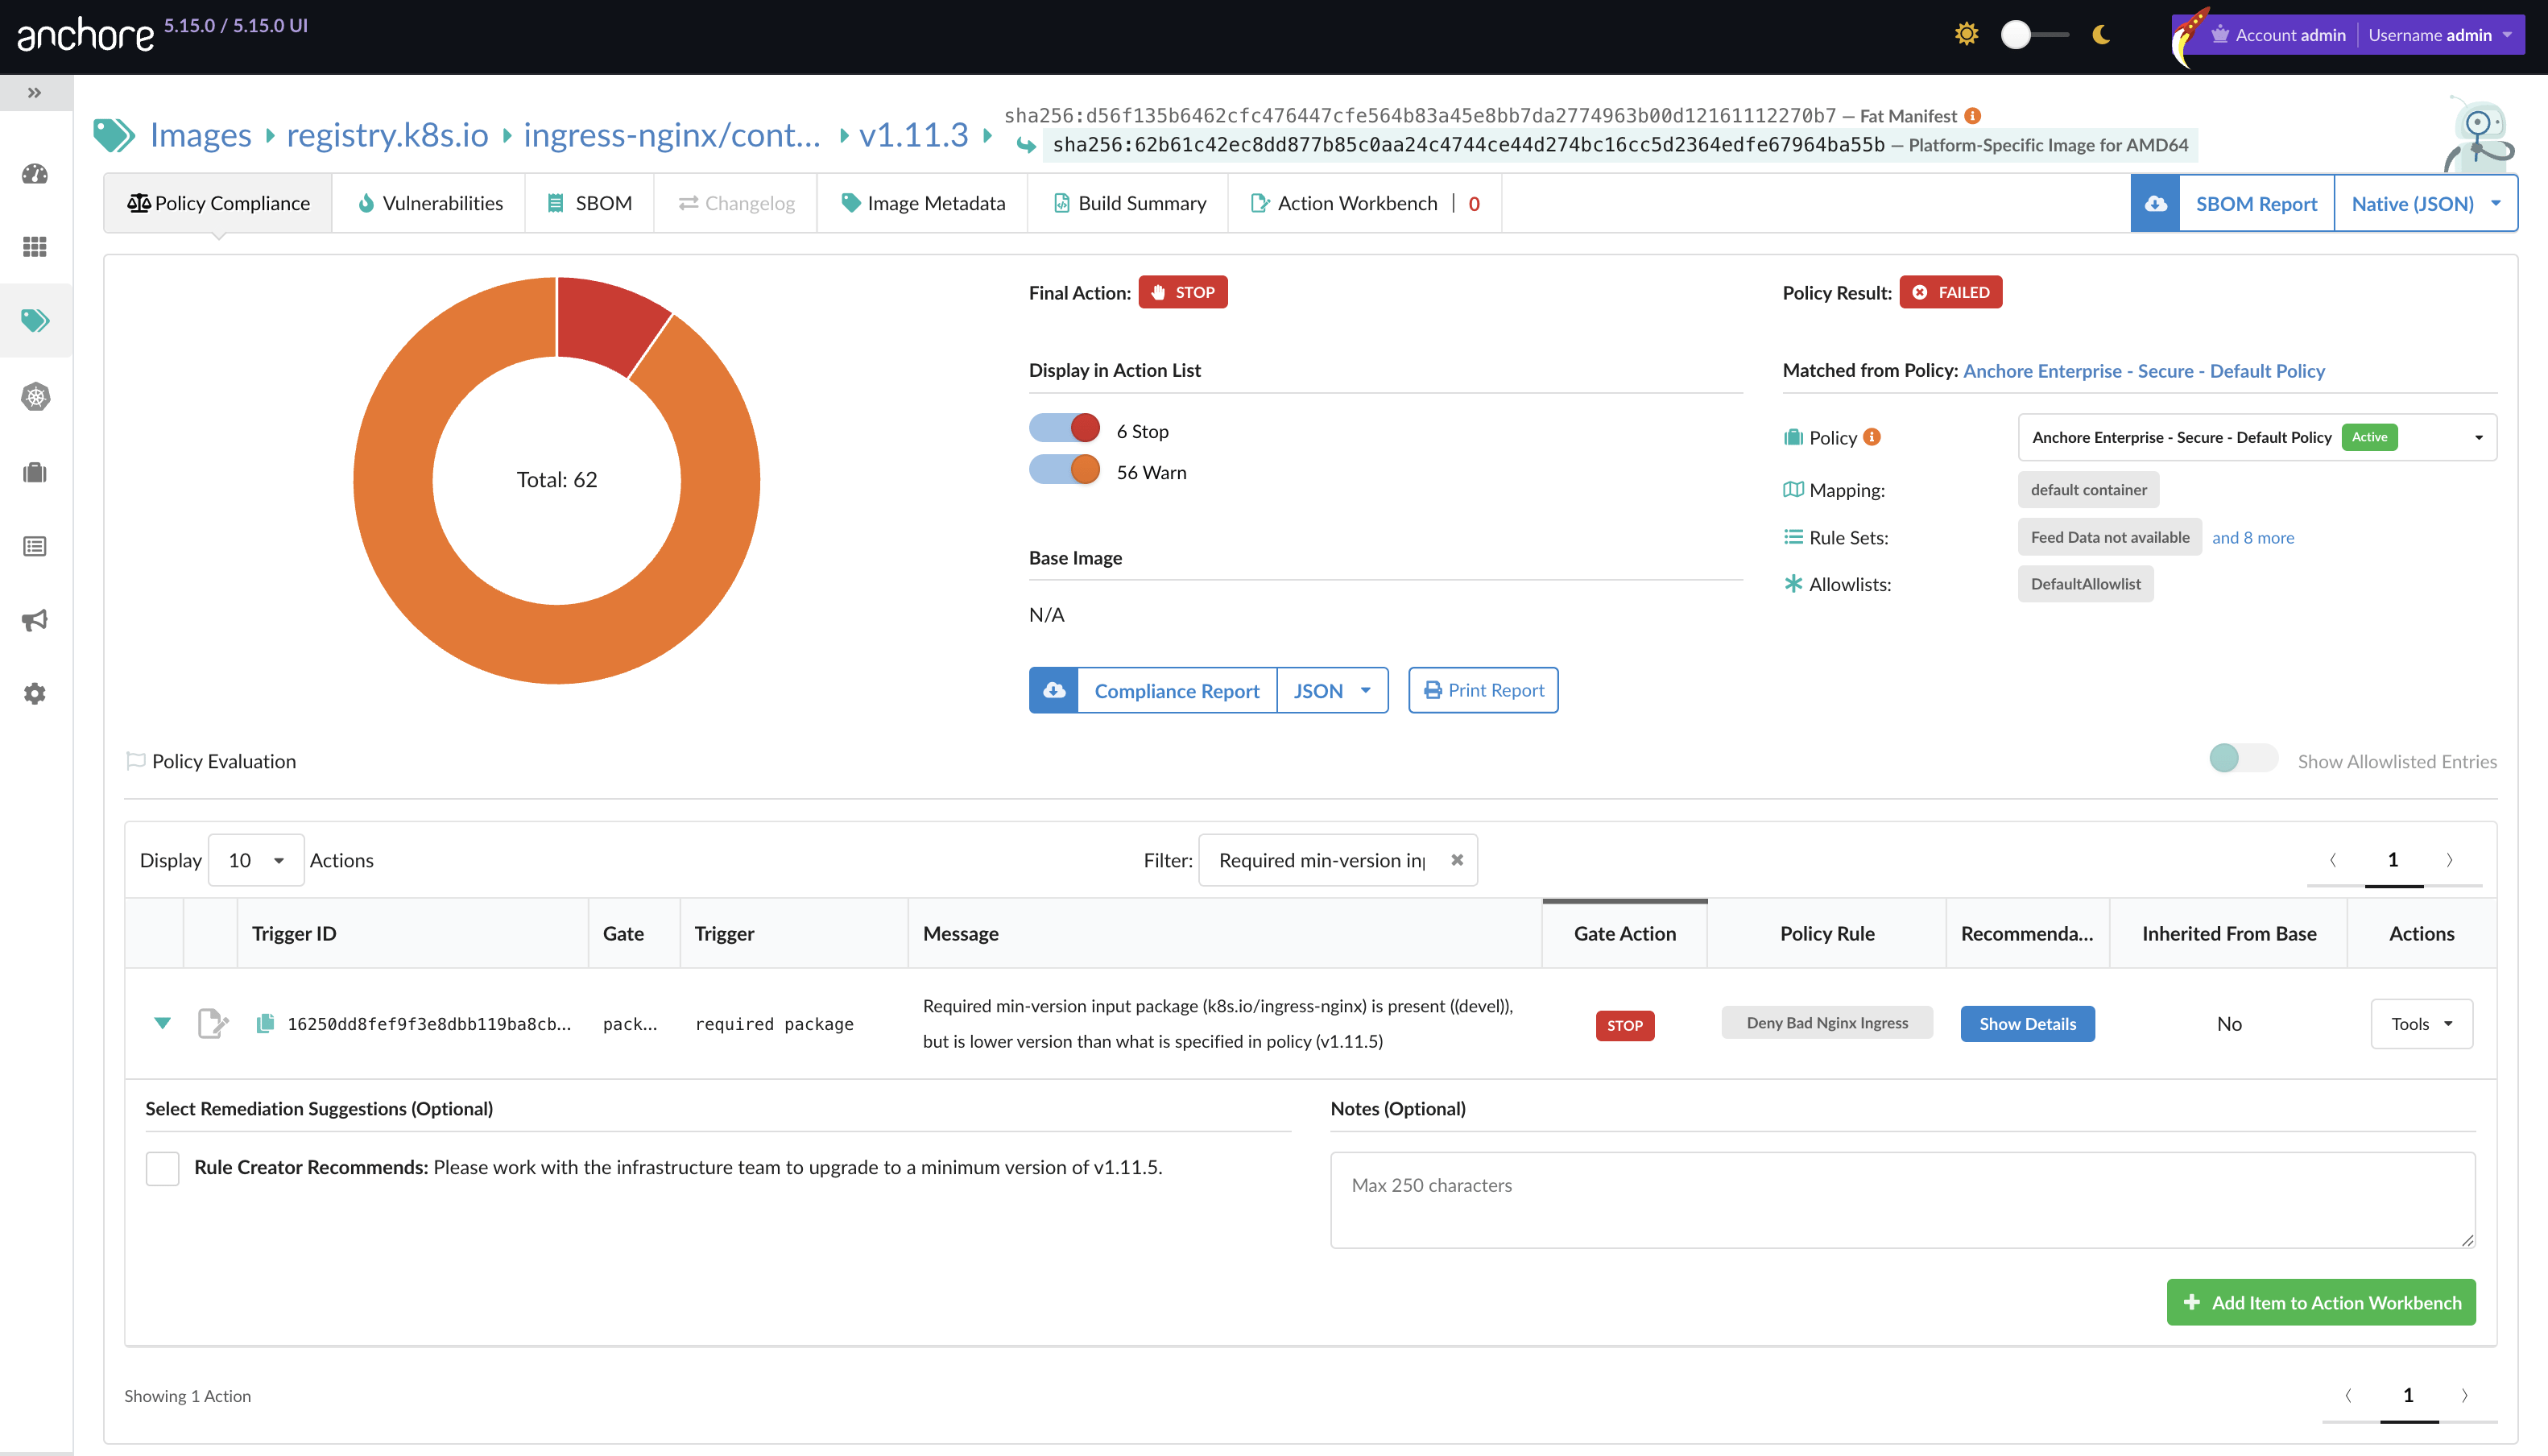Image resolution: width=2548 pixels, height=1456 pixels.
Task: Click Show Details button
Action: tap(2027, 1024)
